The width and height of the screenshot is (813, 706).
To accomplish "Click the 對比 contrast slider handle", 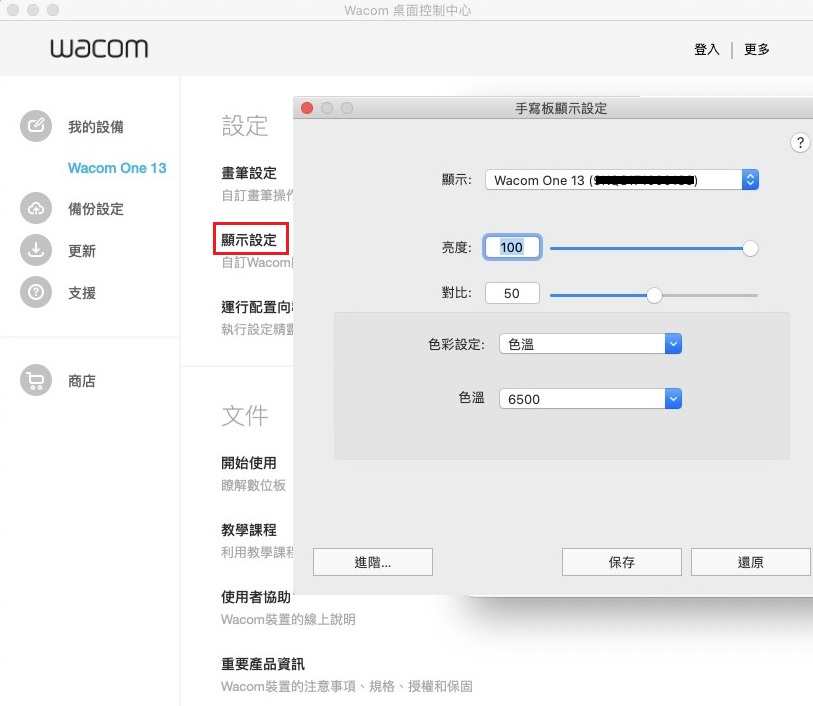I will 654,295.
